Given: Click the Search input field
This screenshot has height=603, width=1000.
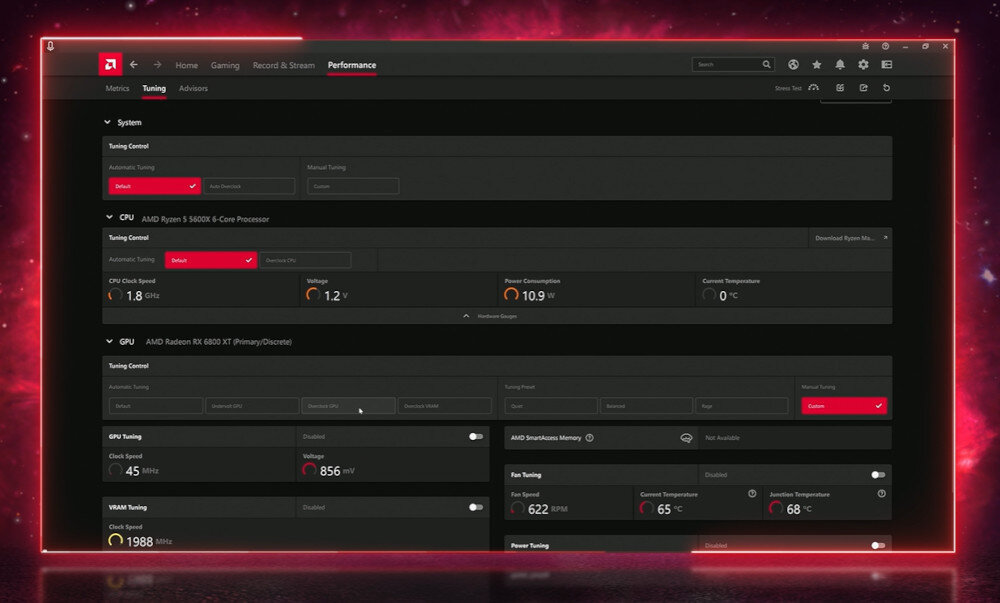Looking at the screenshot, I should point(728,64).
